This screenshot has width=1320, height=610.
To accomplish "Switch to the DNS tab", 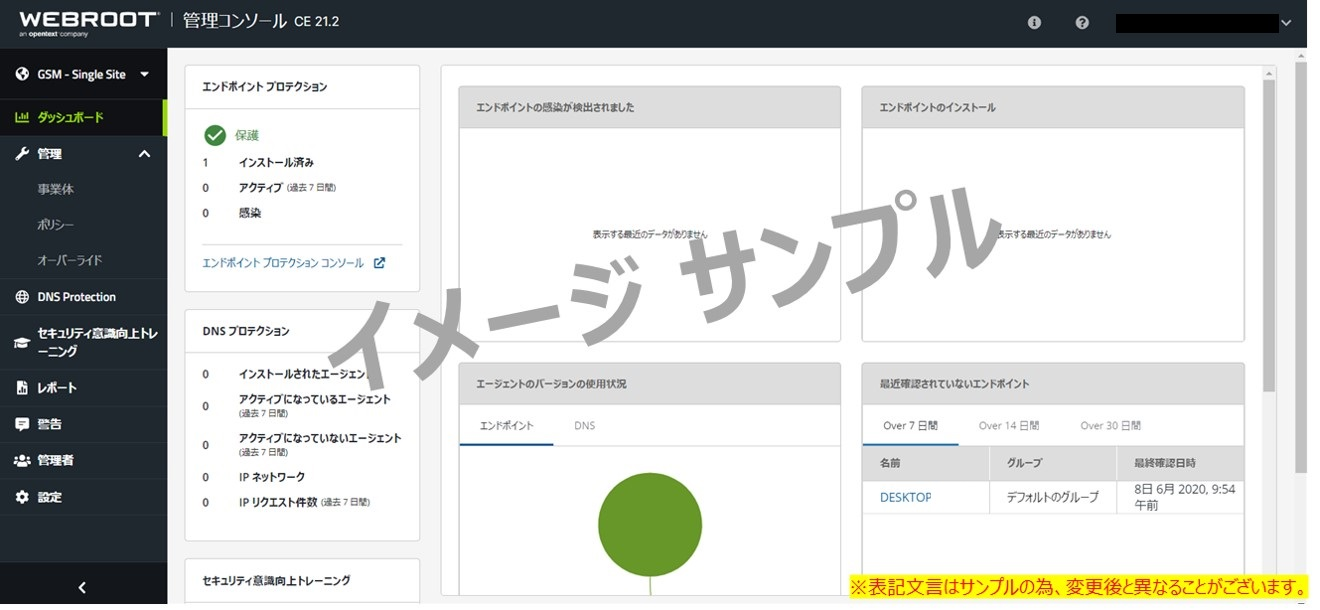I will click(584, 426).
